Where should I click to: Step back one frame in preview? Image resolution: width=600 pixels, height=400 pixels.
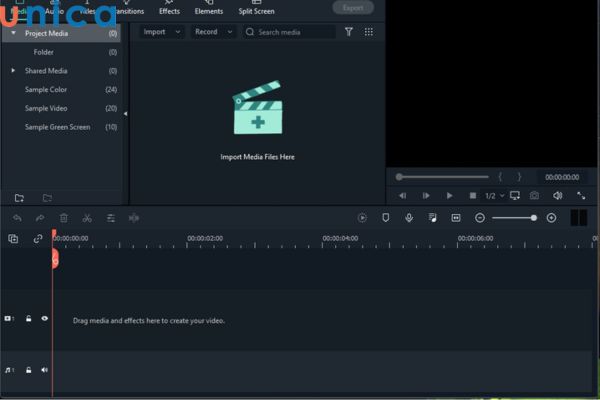[403, 196]
